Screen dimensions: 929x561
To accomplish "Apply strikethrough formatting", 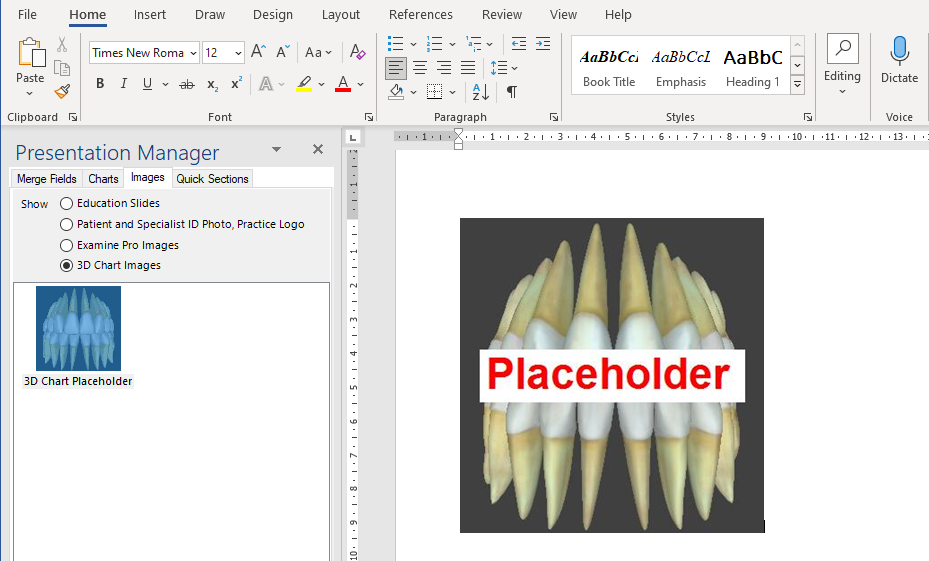I will click(x=187, y=85).
